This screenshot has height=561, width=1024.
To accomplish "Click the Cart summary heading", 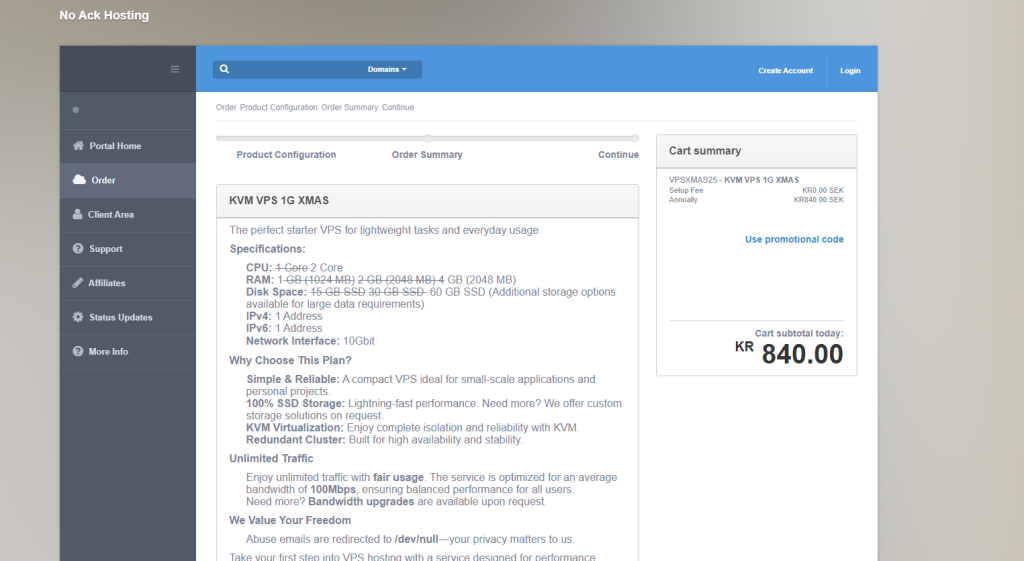I will click(x=705, y=151).
